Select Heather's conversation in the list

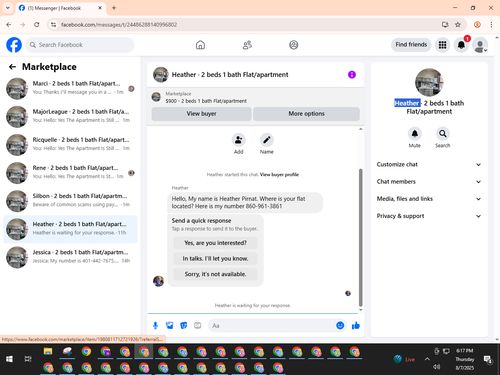(x=70, y=229)
